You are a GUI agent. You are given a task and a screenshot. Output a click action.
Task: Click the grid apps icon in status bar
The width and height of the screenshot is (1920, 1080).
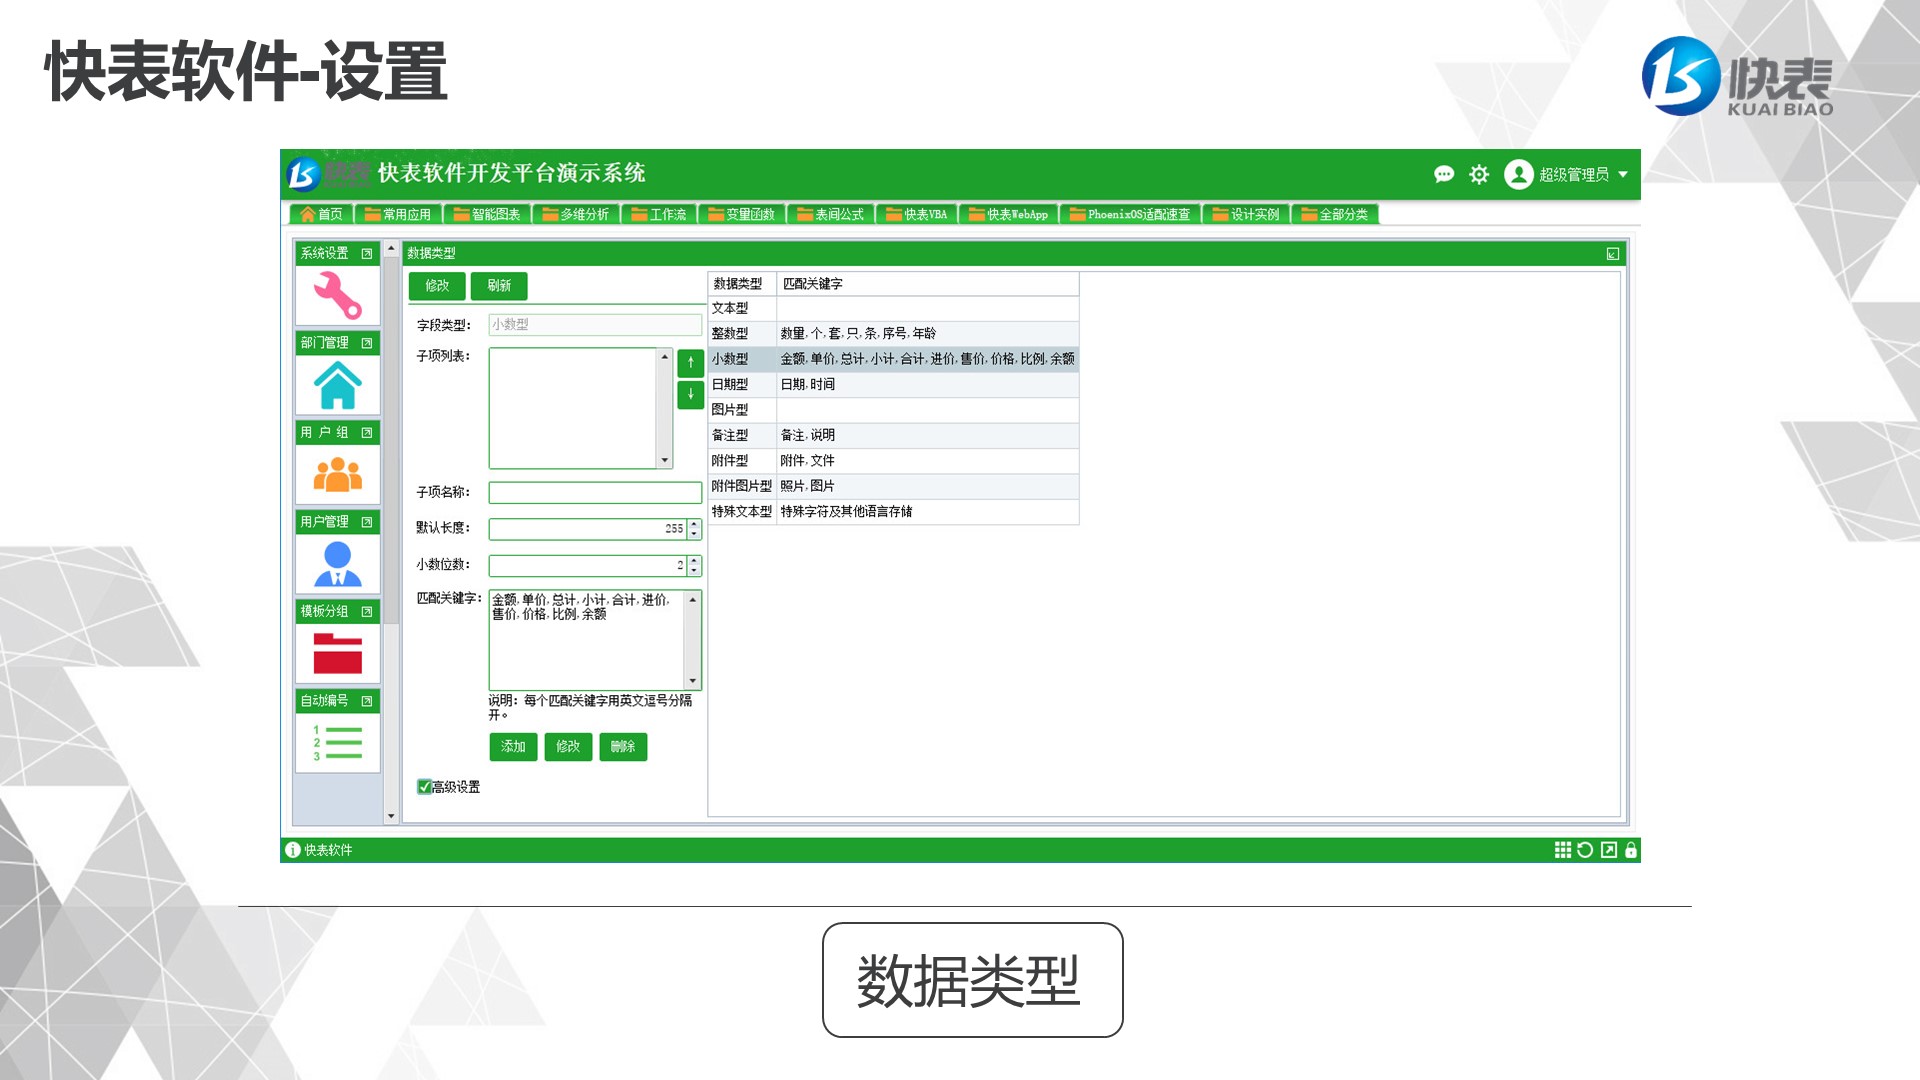coord(1563,850)
